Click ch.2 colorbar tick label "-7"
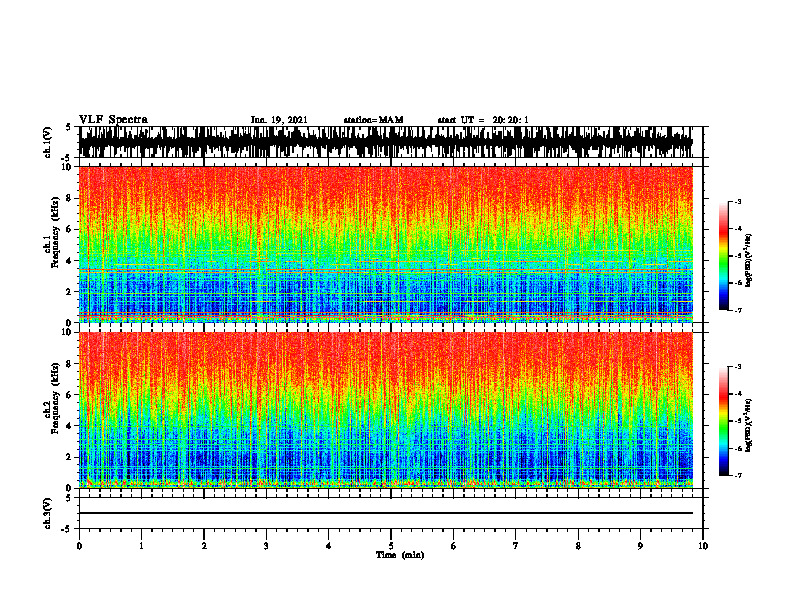Screen dimensions: 792x612 [x=738, y=475]
